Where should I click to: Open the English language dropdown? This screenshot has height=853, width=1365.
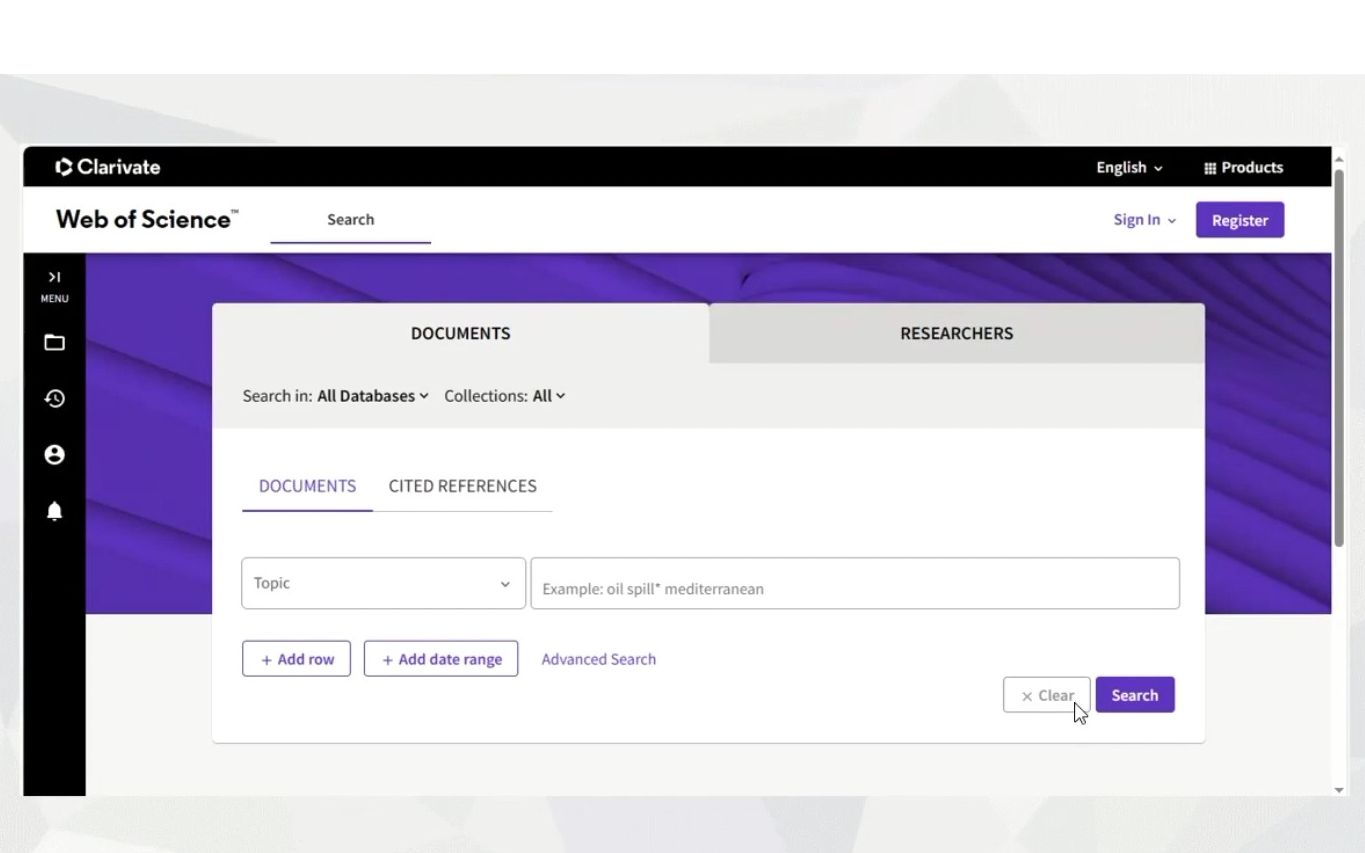pos(1129,167)
